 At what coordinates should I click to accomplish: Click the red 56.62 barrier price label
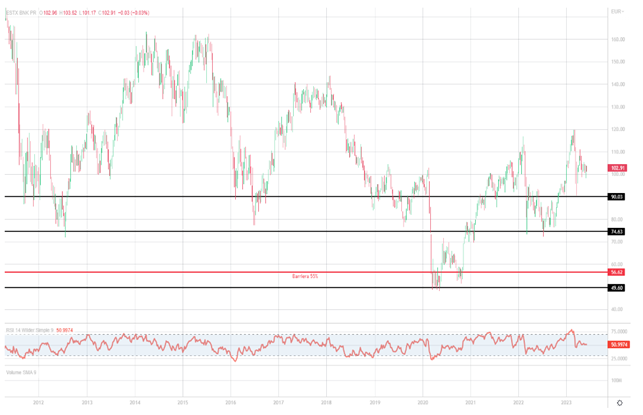pyautogui.click(x=617, y=272)
